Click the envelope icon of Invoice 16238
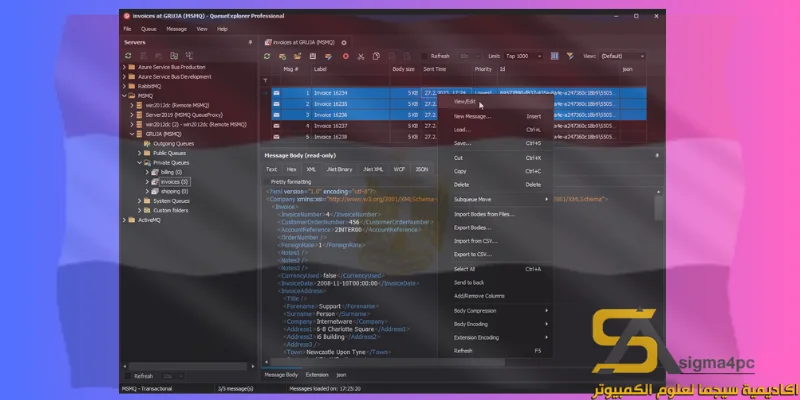 click(276, 137)
